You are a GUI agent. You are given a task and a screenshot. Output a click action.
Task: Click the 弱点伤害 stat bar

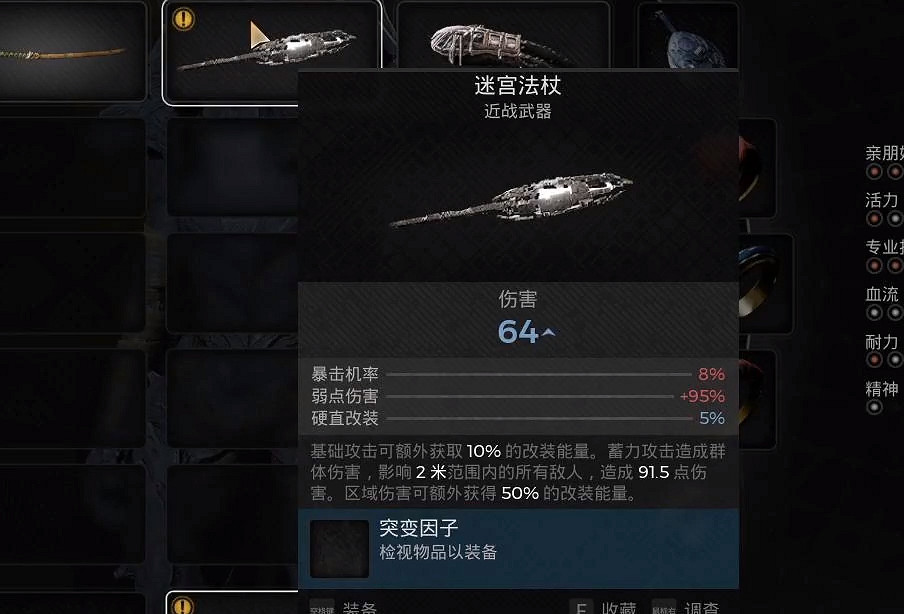[x=518, y=396]
